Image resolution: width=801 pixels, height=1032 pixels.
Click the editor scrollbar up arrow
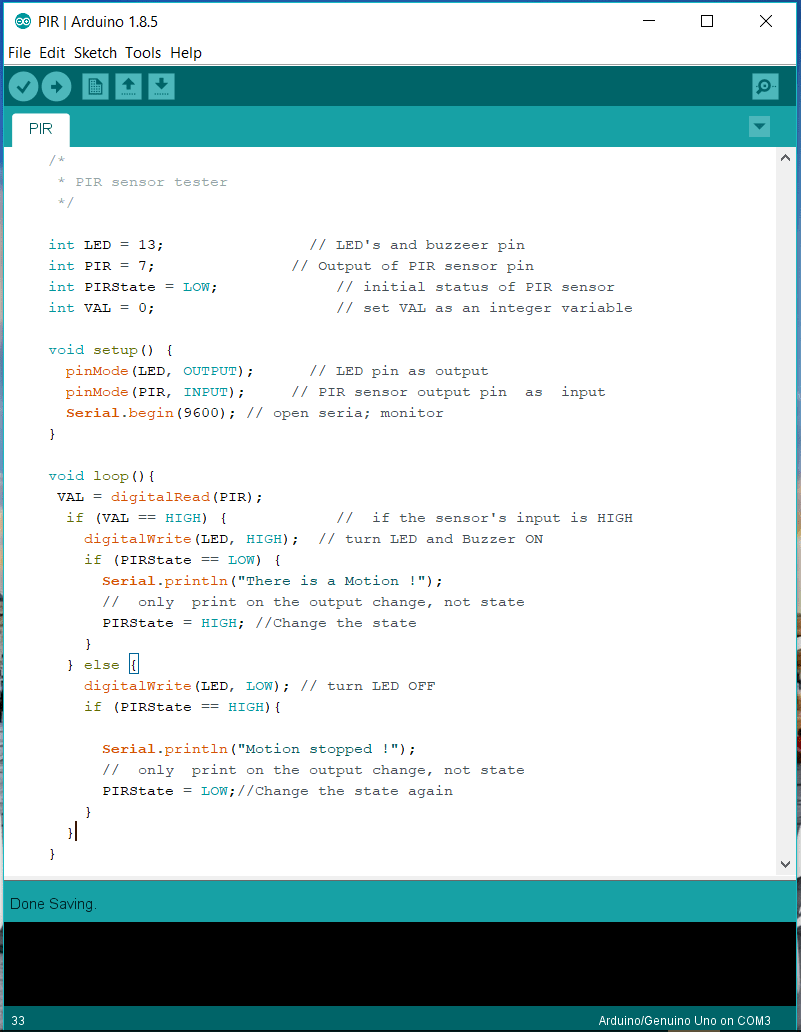pos(785,158)
